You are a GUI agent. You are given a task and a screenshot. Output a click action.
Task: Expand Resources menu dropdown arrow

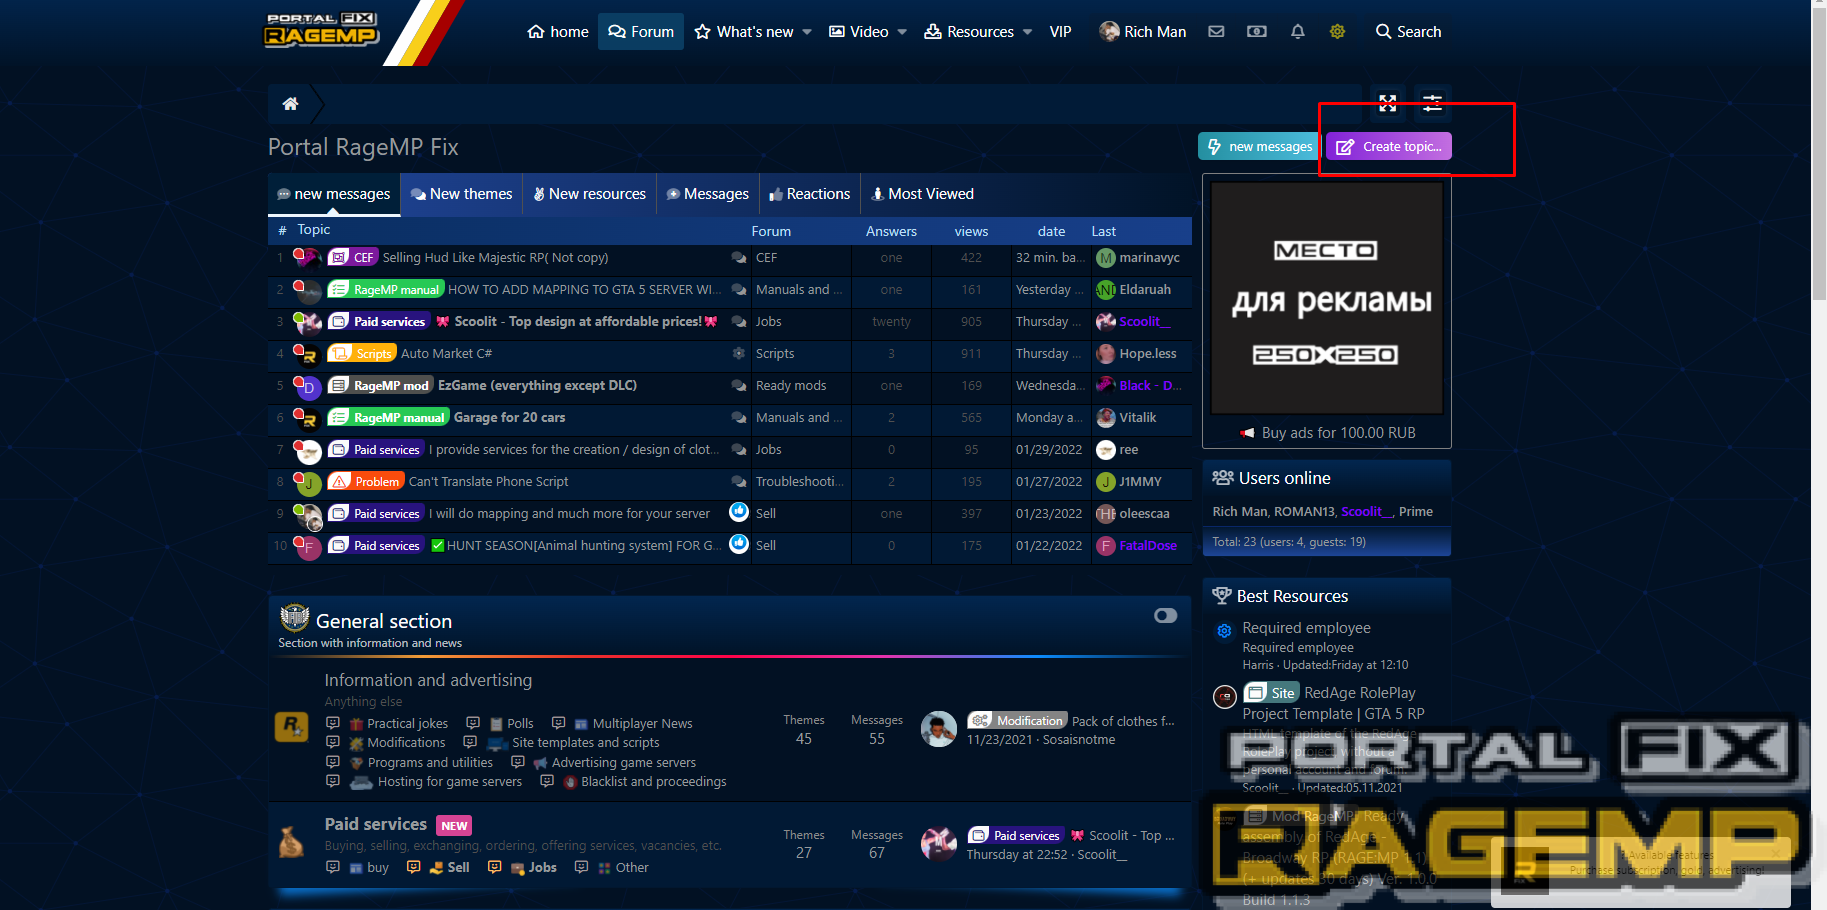1027,32
